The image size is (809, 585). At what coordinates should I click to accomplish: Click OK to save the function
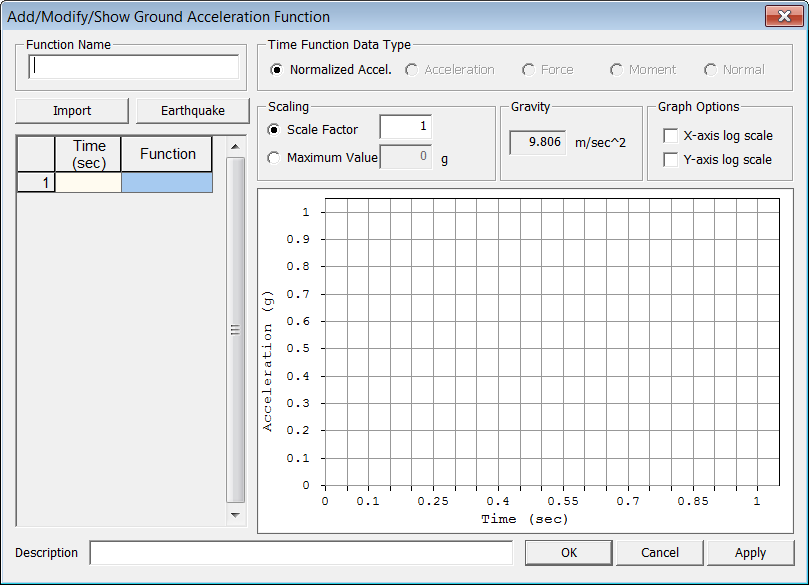tap(568, 552)
